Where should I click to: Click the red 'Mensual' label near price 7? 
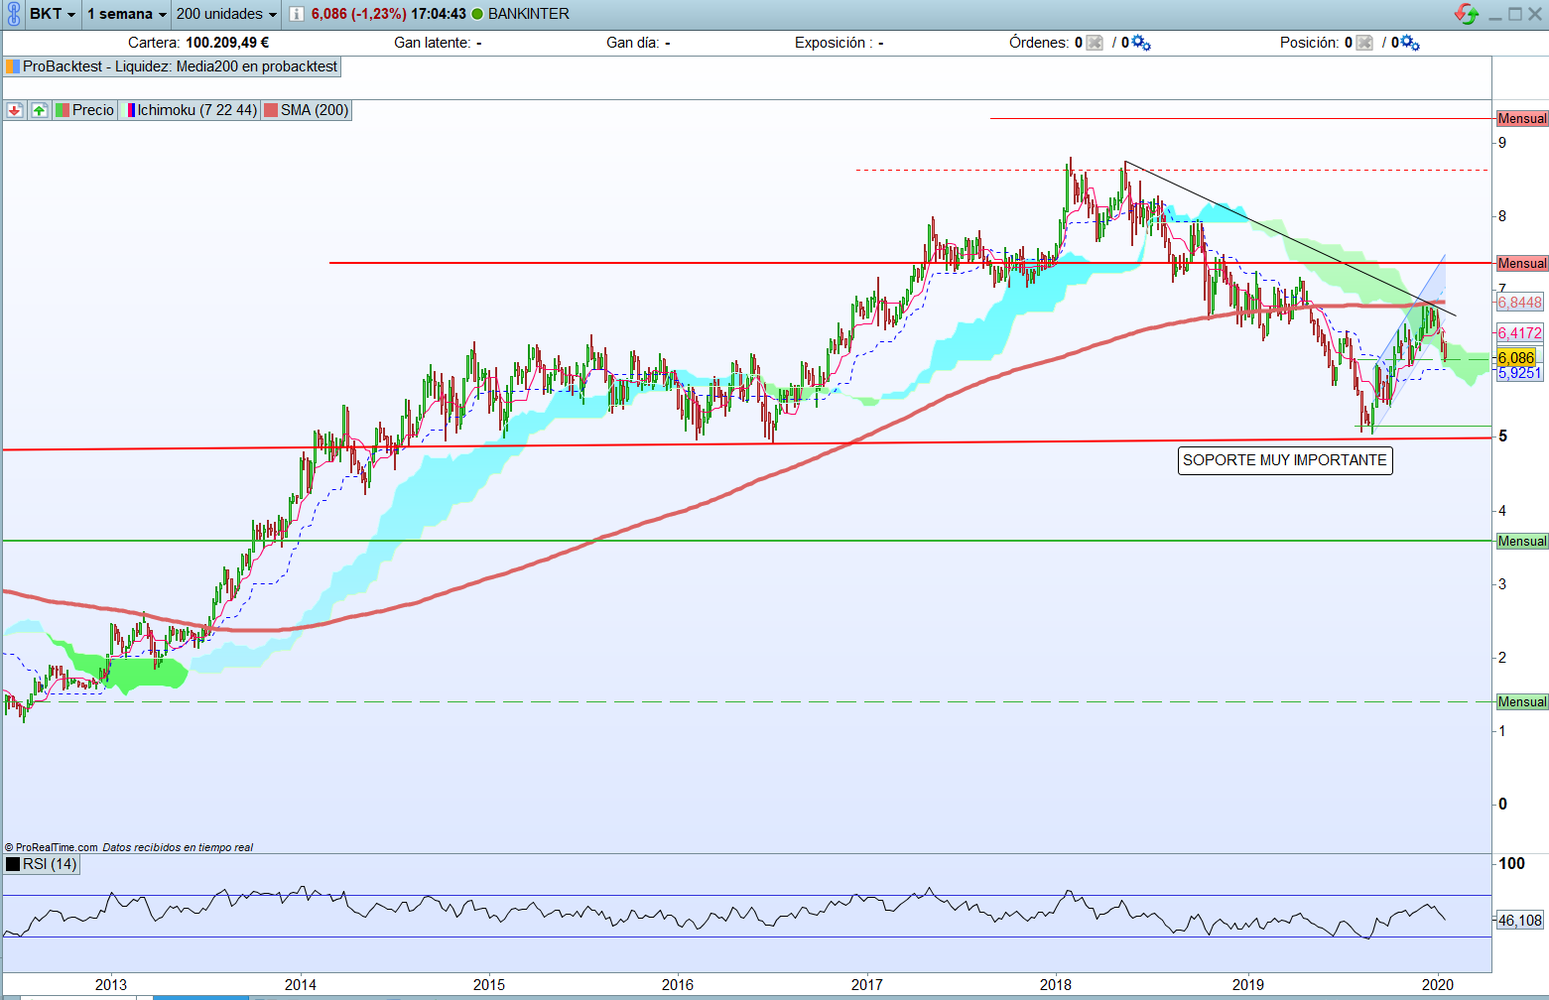tap(1522, 264)
